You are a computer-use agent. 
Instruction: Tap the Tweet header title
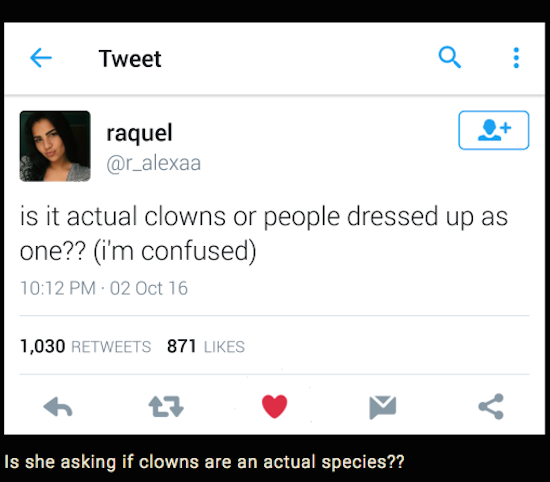pos(130,59)
